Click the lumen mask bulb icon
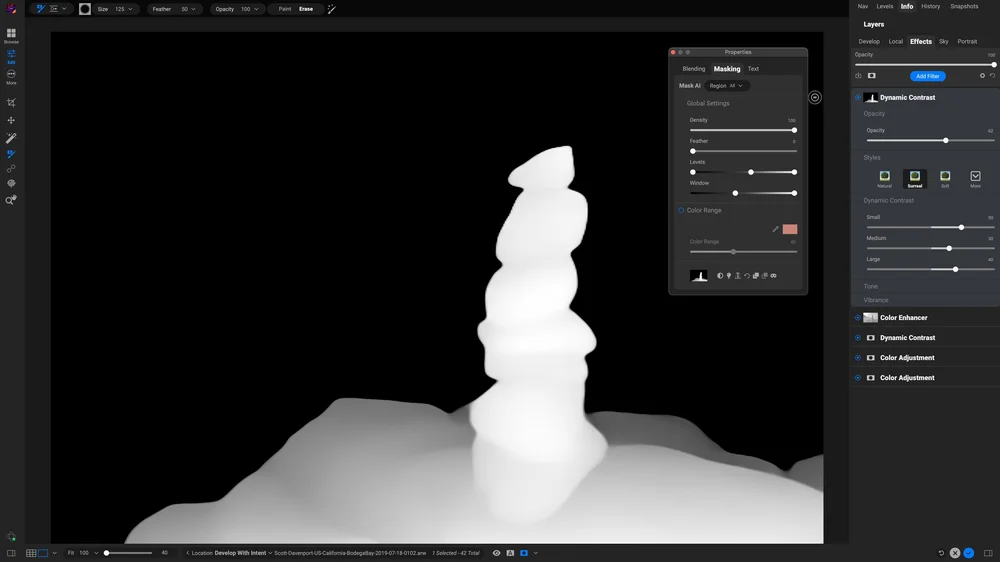Viewport: 1000px width, 562px height. (729, 276)
